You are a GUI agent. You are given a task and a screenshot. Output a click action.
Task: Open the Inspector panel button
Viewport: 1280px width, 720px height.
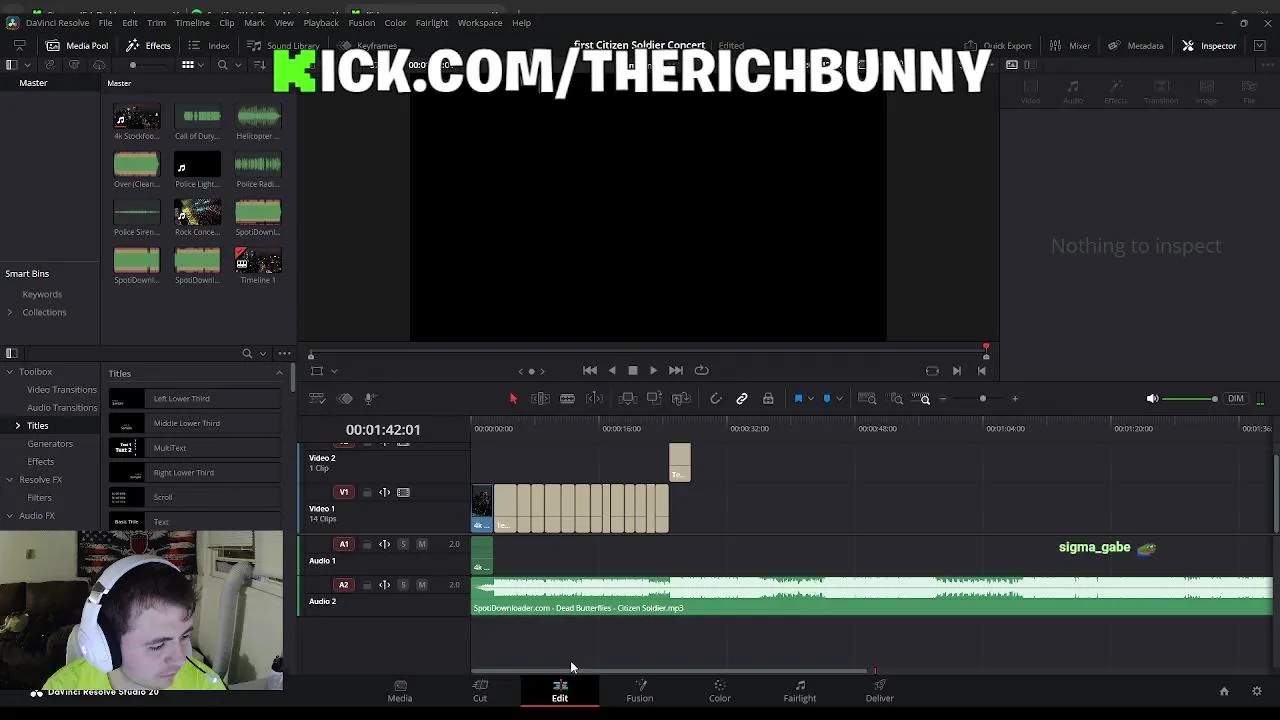[x=1209, y=46]
